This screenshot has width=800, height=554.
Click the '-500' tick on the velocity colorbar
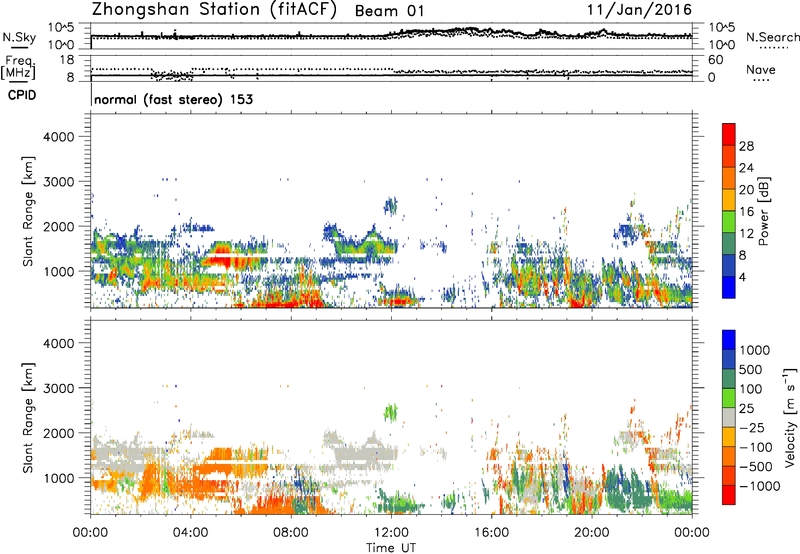[x=756, y=467]
